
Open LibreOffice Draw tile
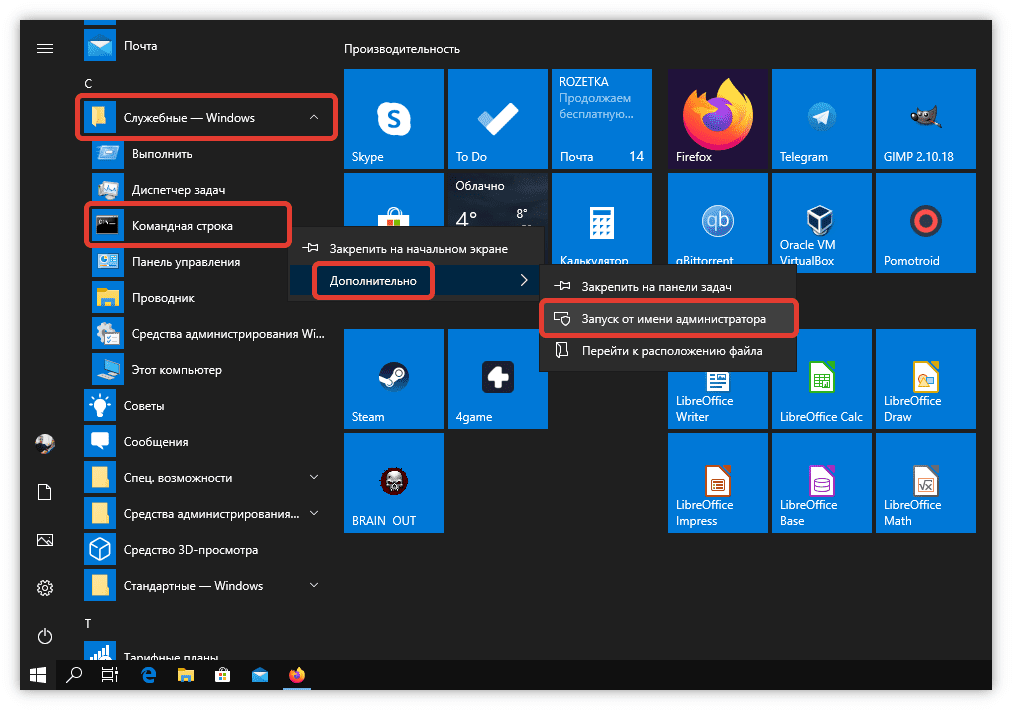(x=926, y=379)
